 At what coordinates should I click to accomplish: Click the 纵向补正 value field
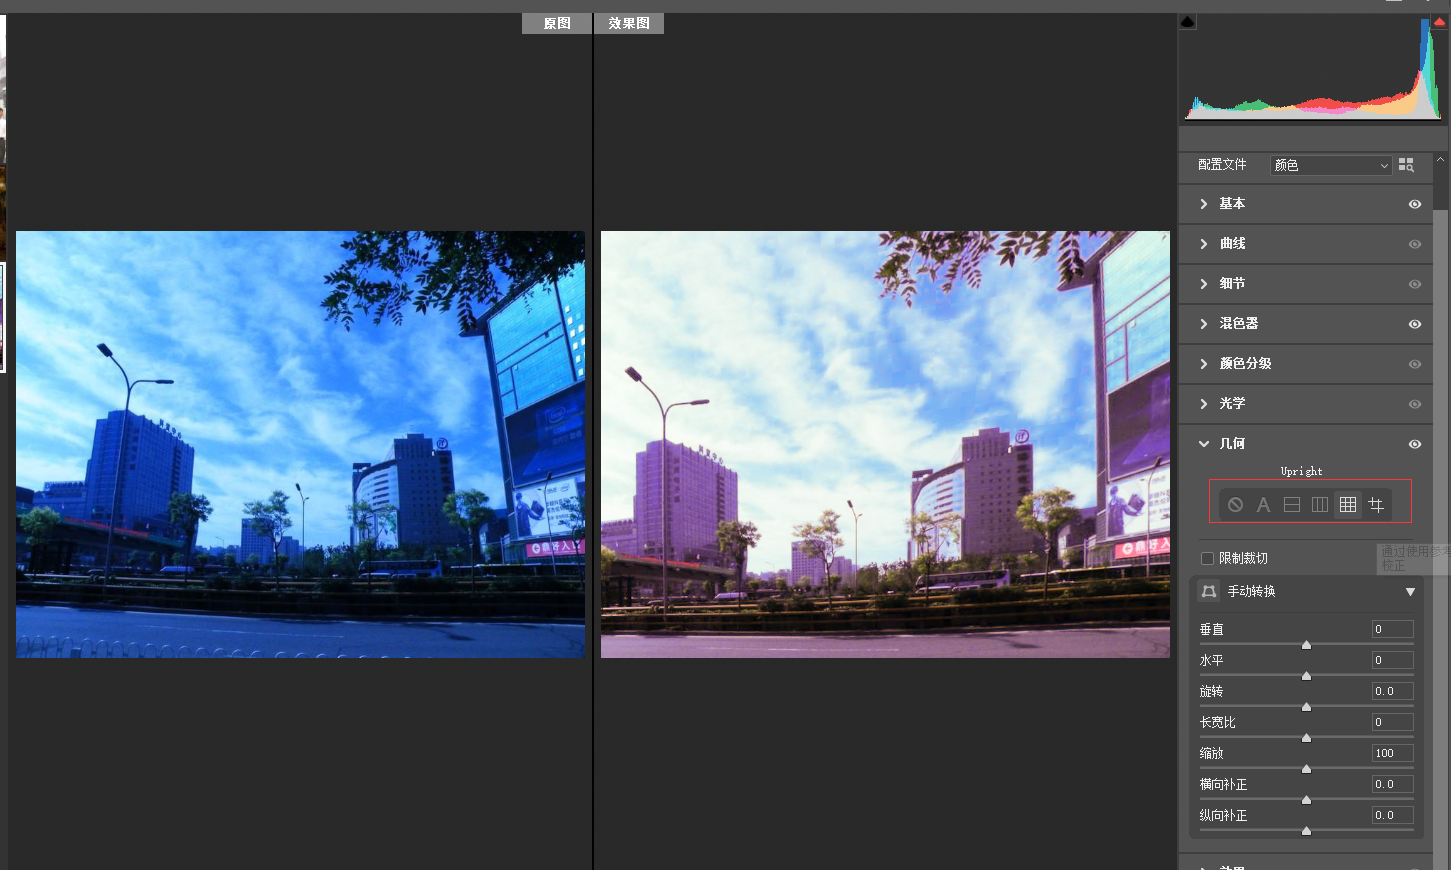coord(1392,815)
